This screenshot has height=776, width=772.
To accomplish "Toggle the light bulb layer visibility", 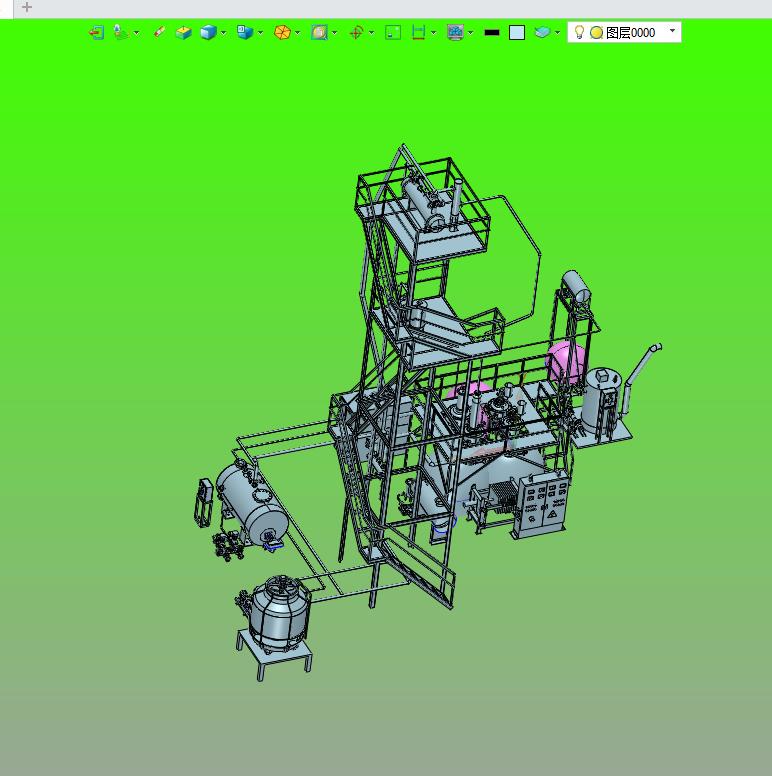I will [x=579, y=33].
